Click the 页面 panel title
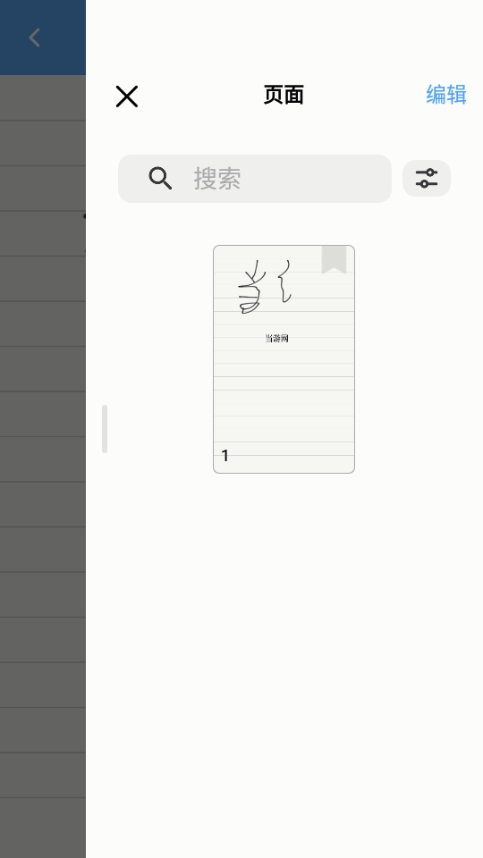The height and width of the screenshot is (858, 483). (283, 95)
